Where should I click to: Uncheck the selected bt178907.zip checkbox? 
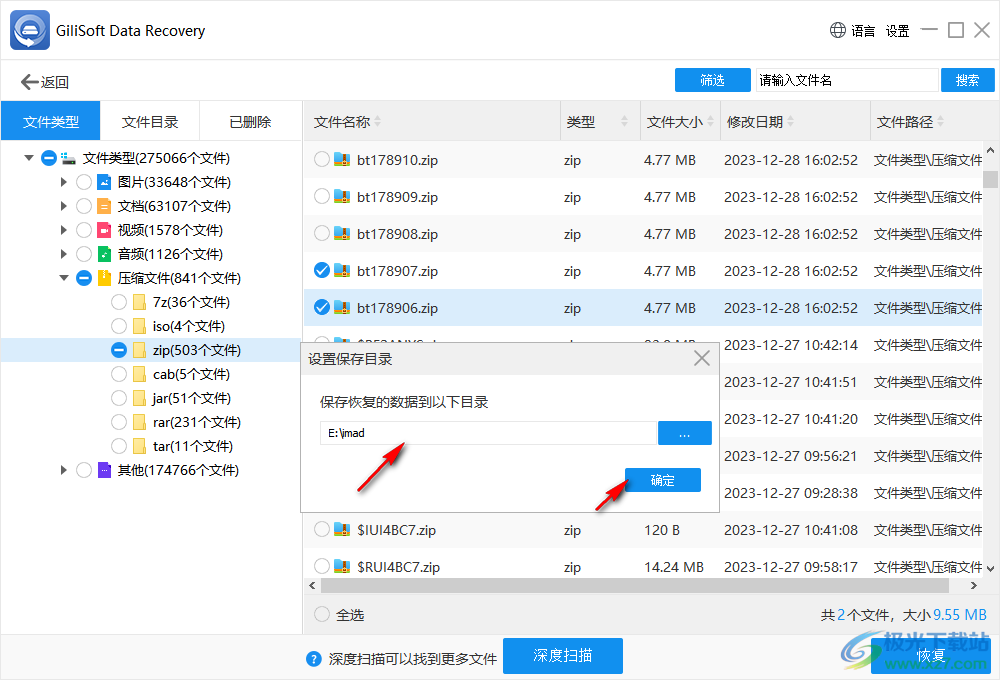tap(321, 270)
